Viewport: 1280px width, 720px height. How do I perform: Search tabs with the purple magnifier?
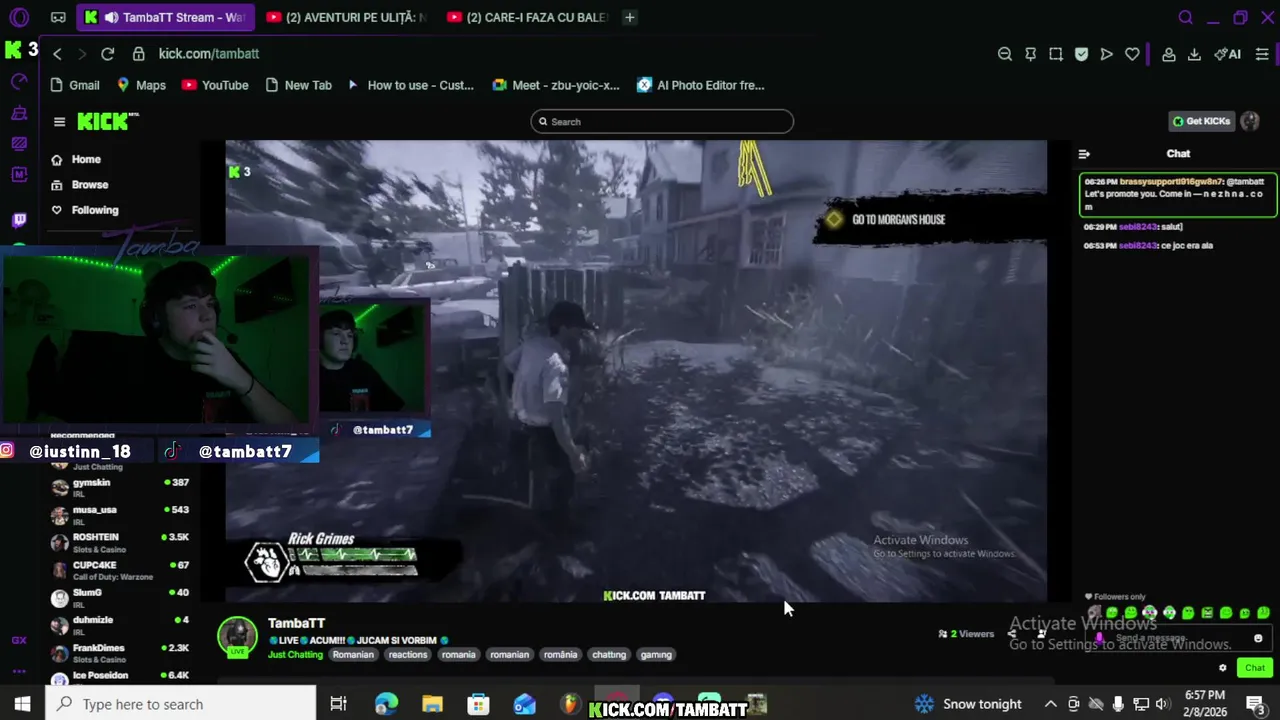[1185, 17]
